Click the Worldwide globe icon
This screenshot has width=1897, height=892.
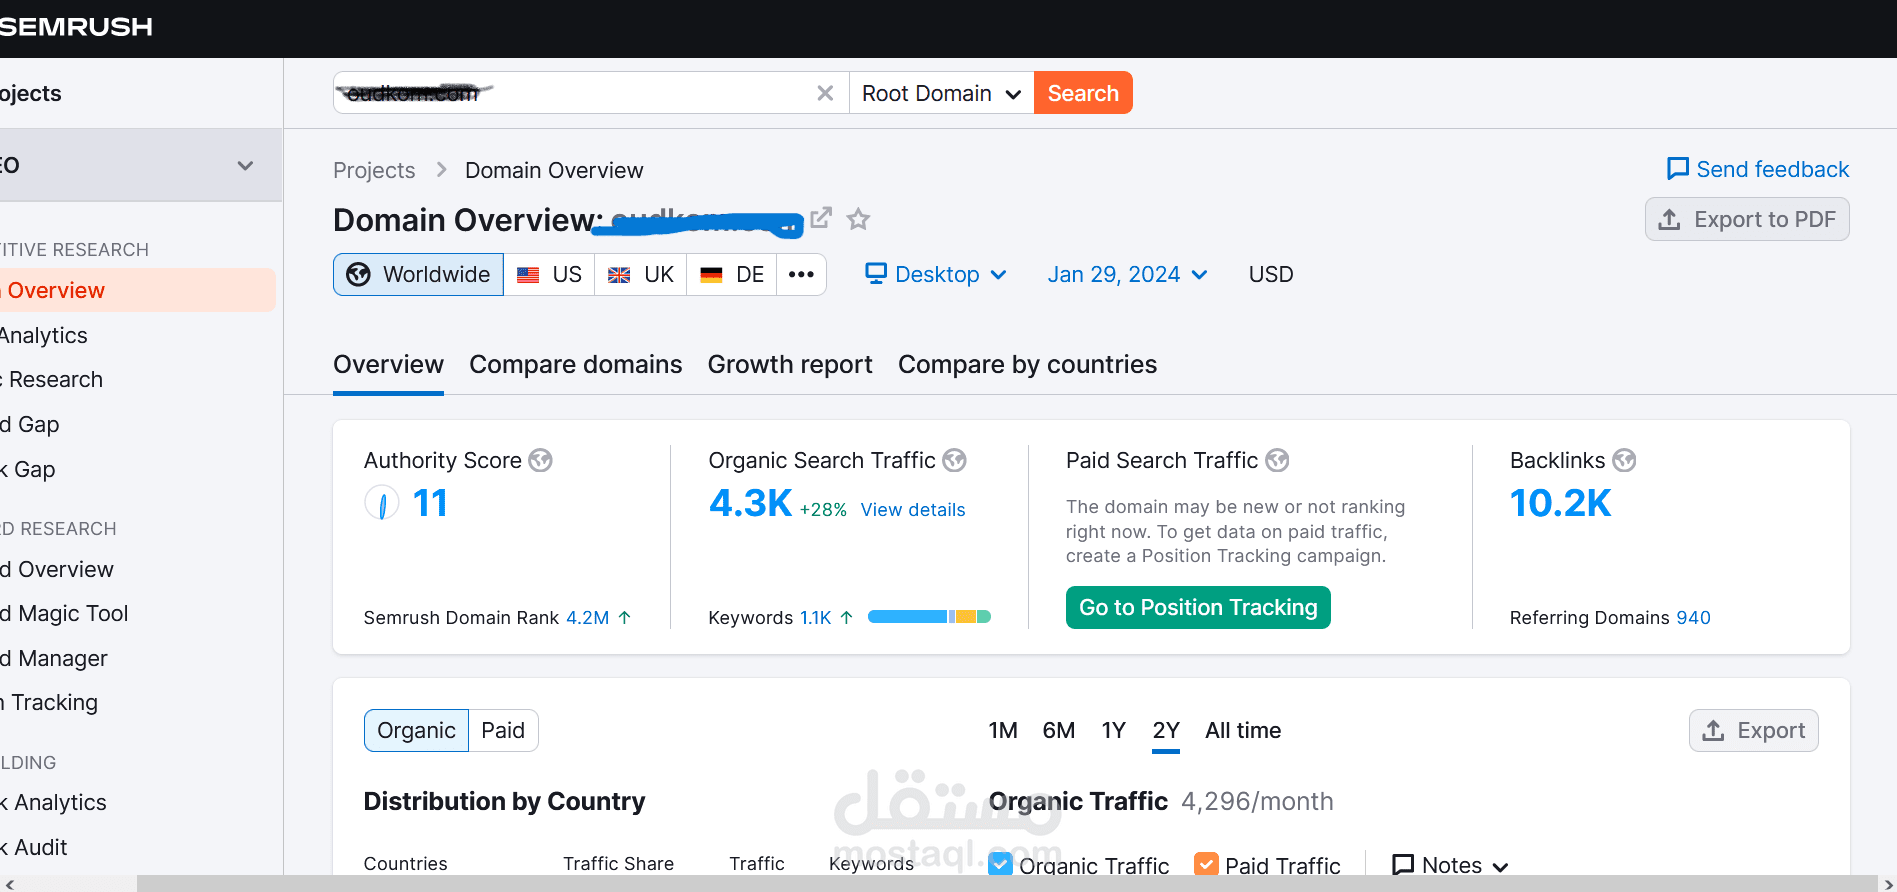pos(358,274)
